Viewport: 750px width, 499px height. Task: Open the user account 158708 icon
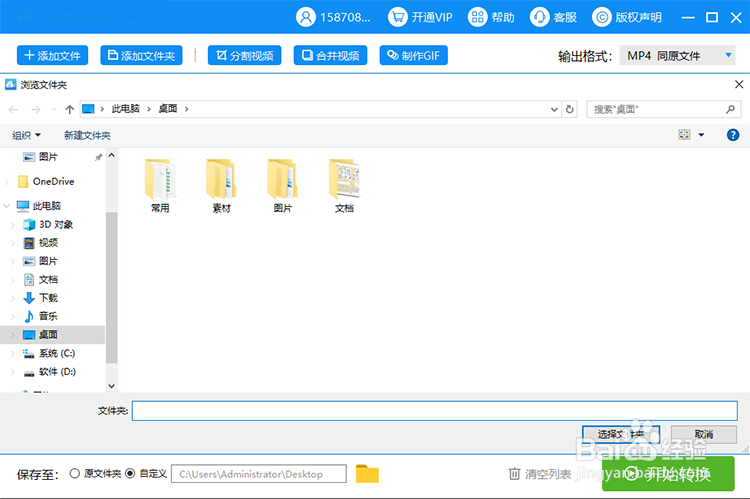click(306, 17)
